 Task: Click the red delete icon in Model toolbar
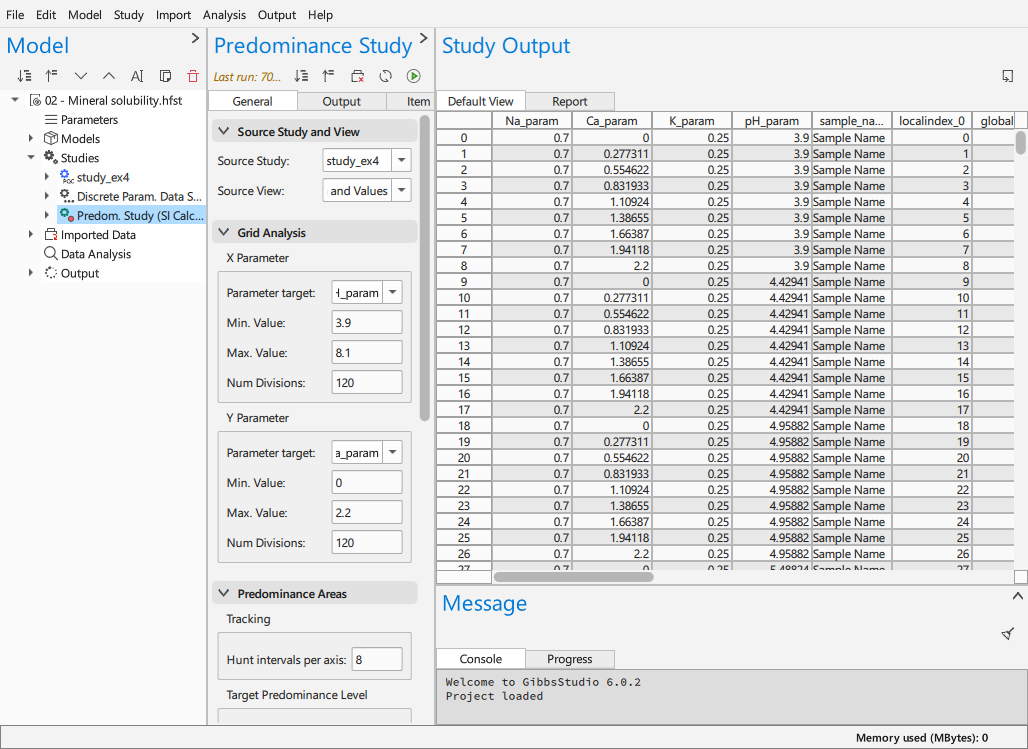(x=193, y=76)
